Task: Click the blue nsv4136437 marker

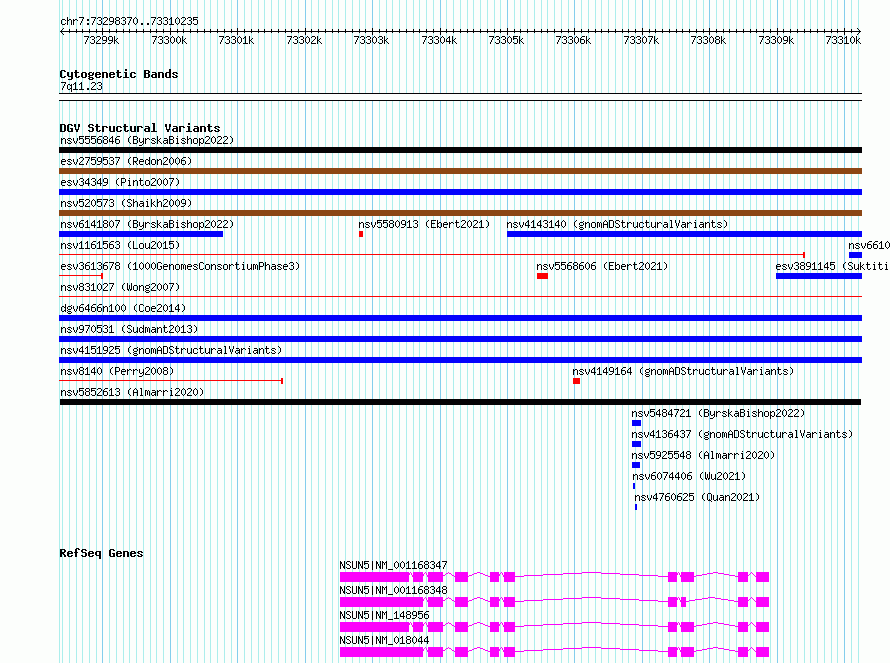Action: pyautogui.click(x=636, y=444)
